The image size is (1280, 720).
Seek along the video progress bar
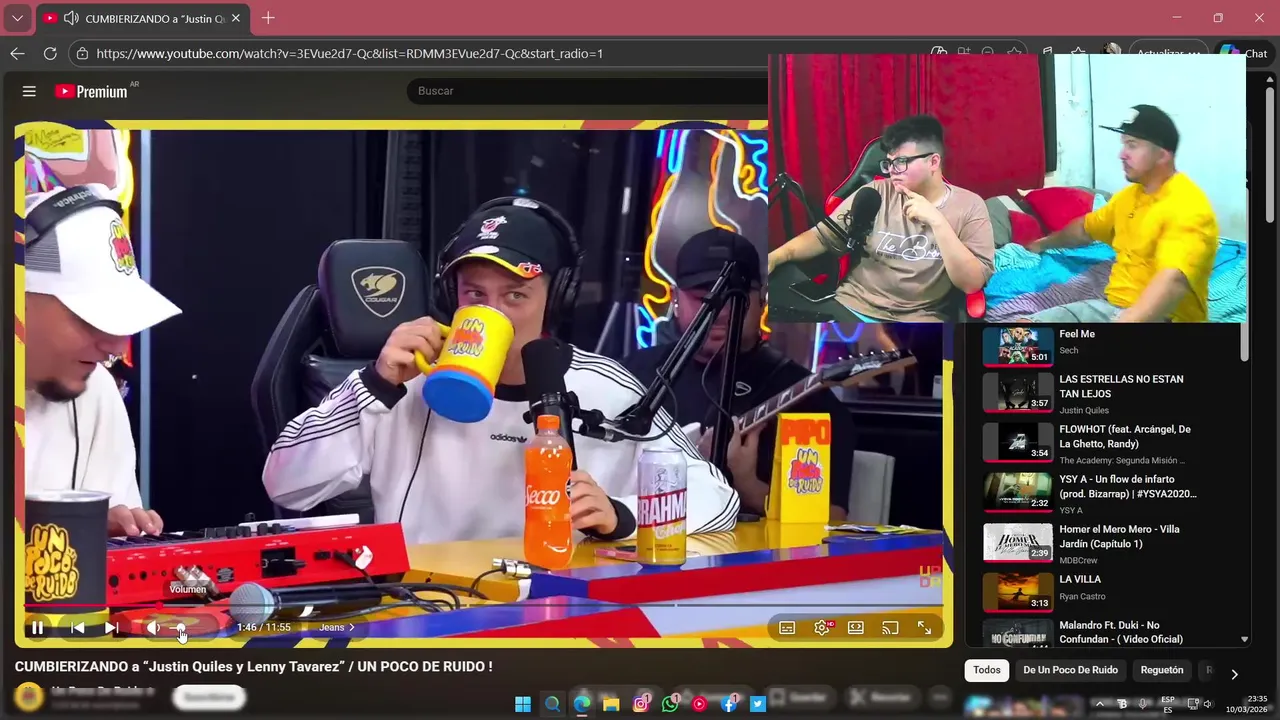click(x=483, y=606)
